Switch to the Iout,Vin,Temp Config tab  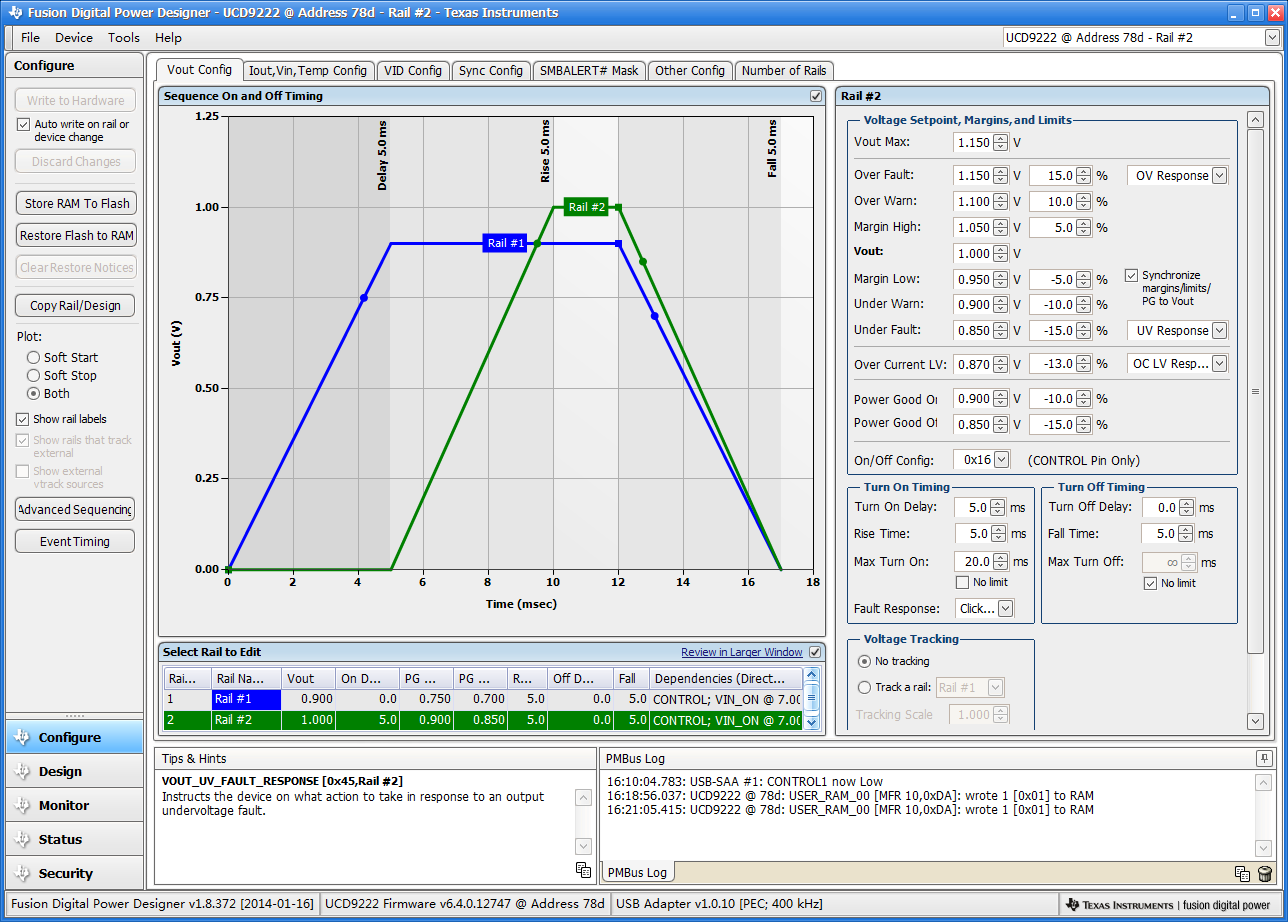308,71
